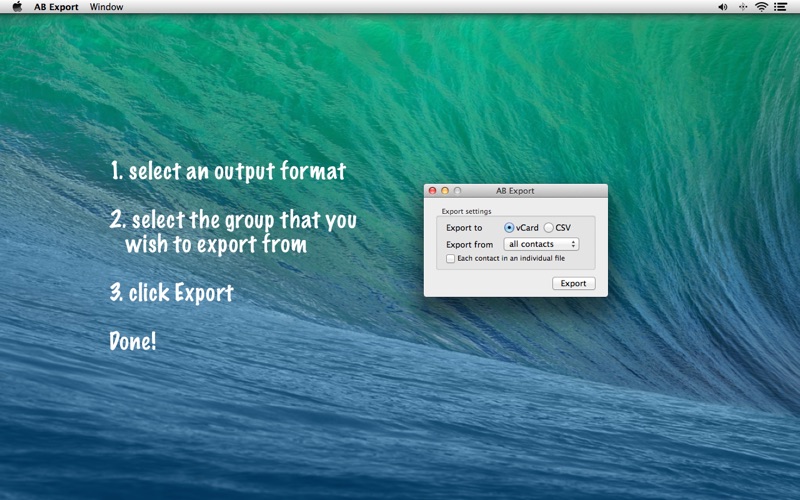
Task: Click the Export button
Action: tap(573, 283)
